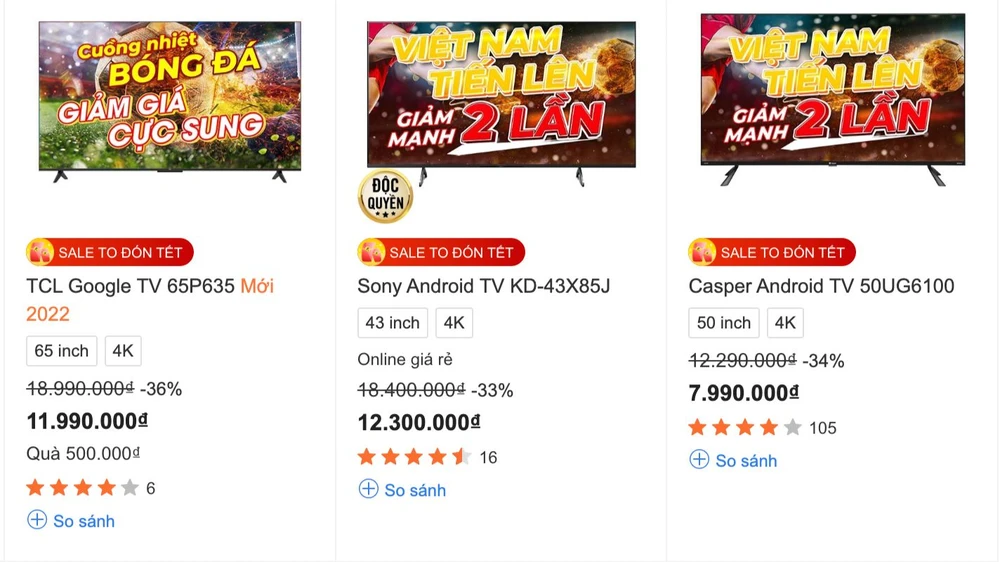Click the TCL TV product image
1000x562 pixels.
pyautogui.click(x=169, y=100)
